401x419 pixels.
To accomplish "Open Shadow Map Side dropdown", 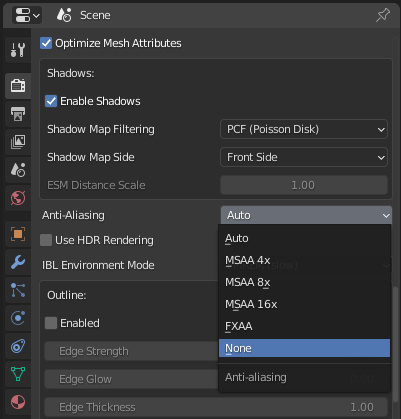I will pos(304,157).
